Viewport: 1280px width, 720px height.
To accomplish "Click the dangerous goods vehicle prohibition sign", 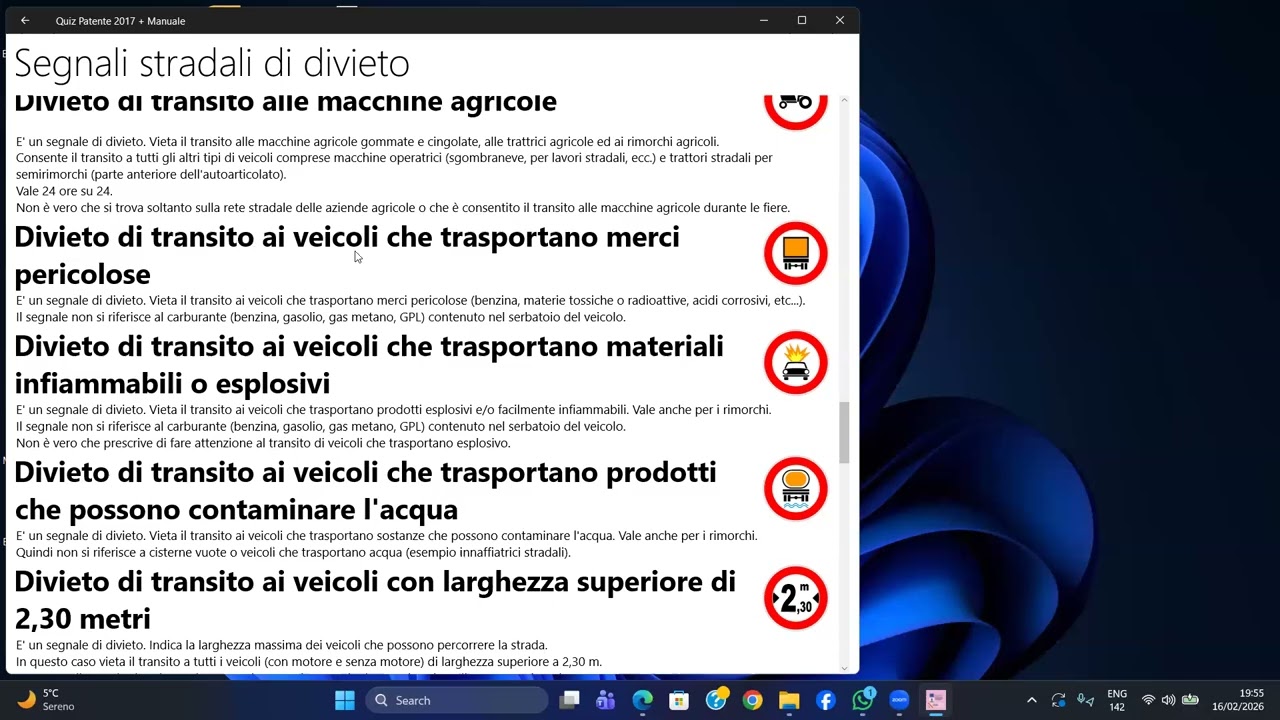I will pyautogui.click(x=796, y=254).
